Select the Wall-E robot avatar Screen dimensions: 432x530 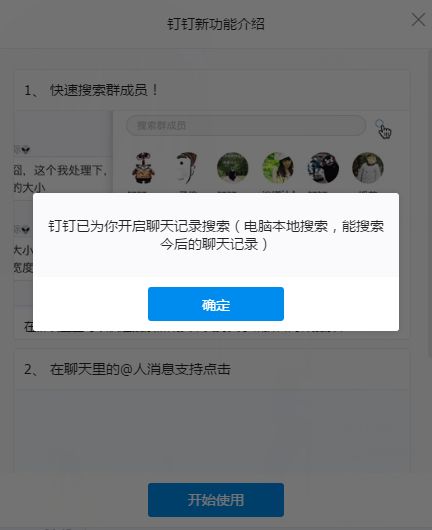143,168
